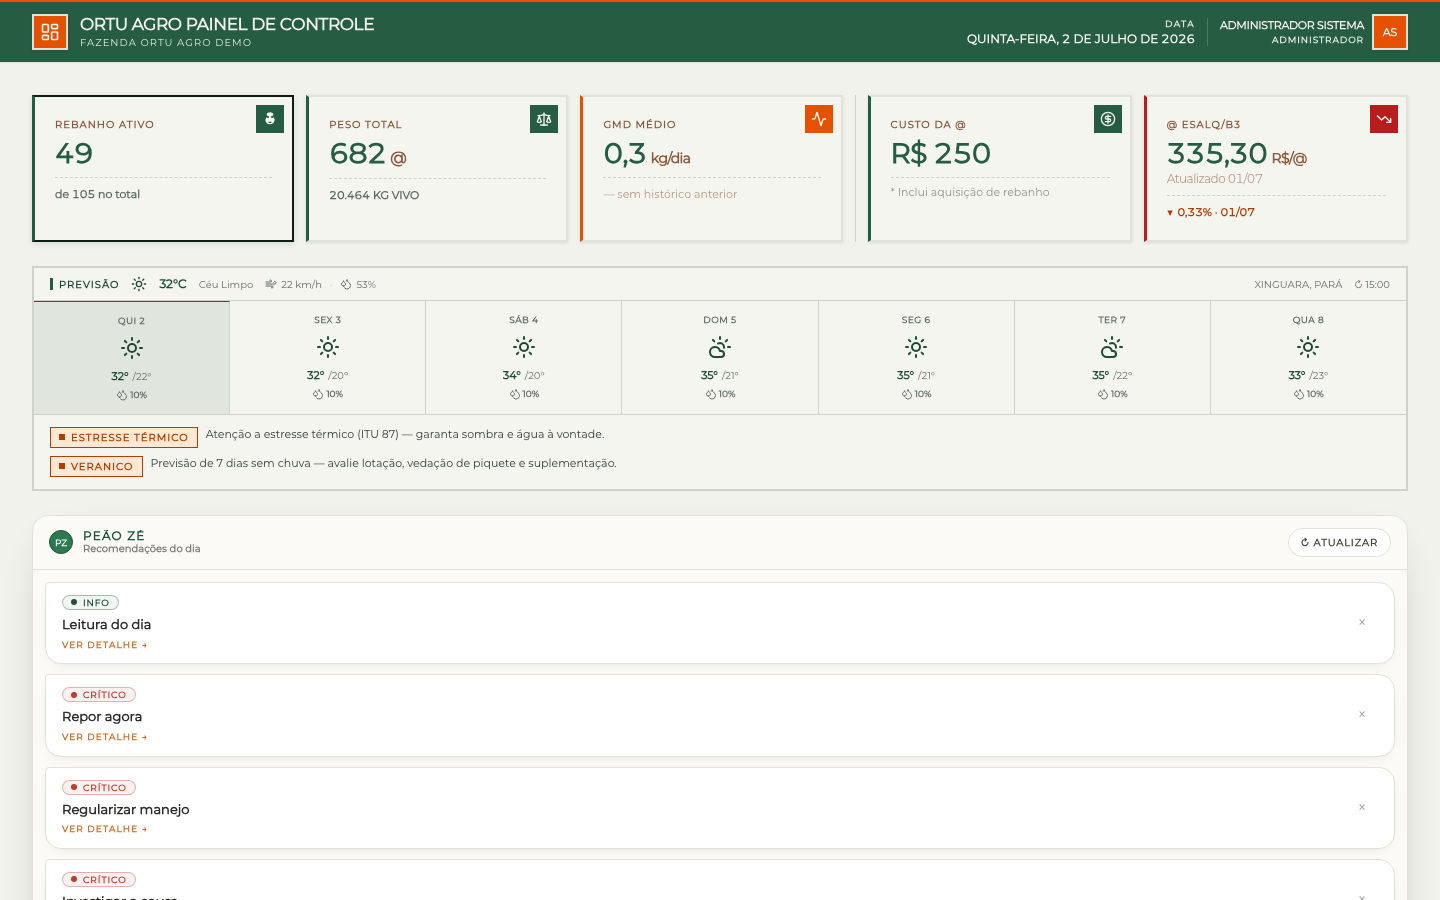Select the SEG 6 forecast day

pos(916,358)
